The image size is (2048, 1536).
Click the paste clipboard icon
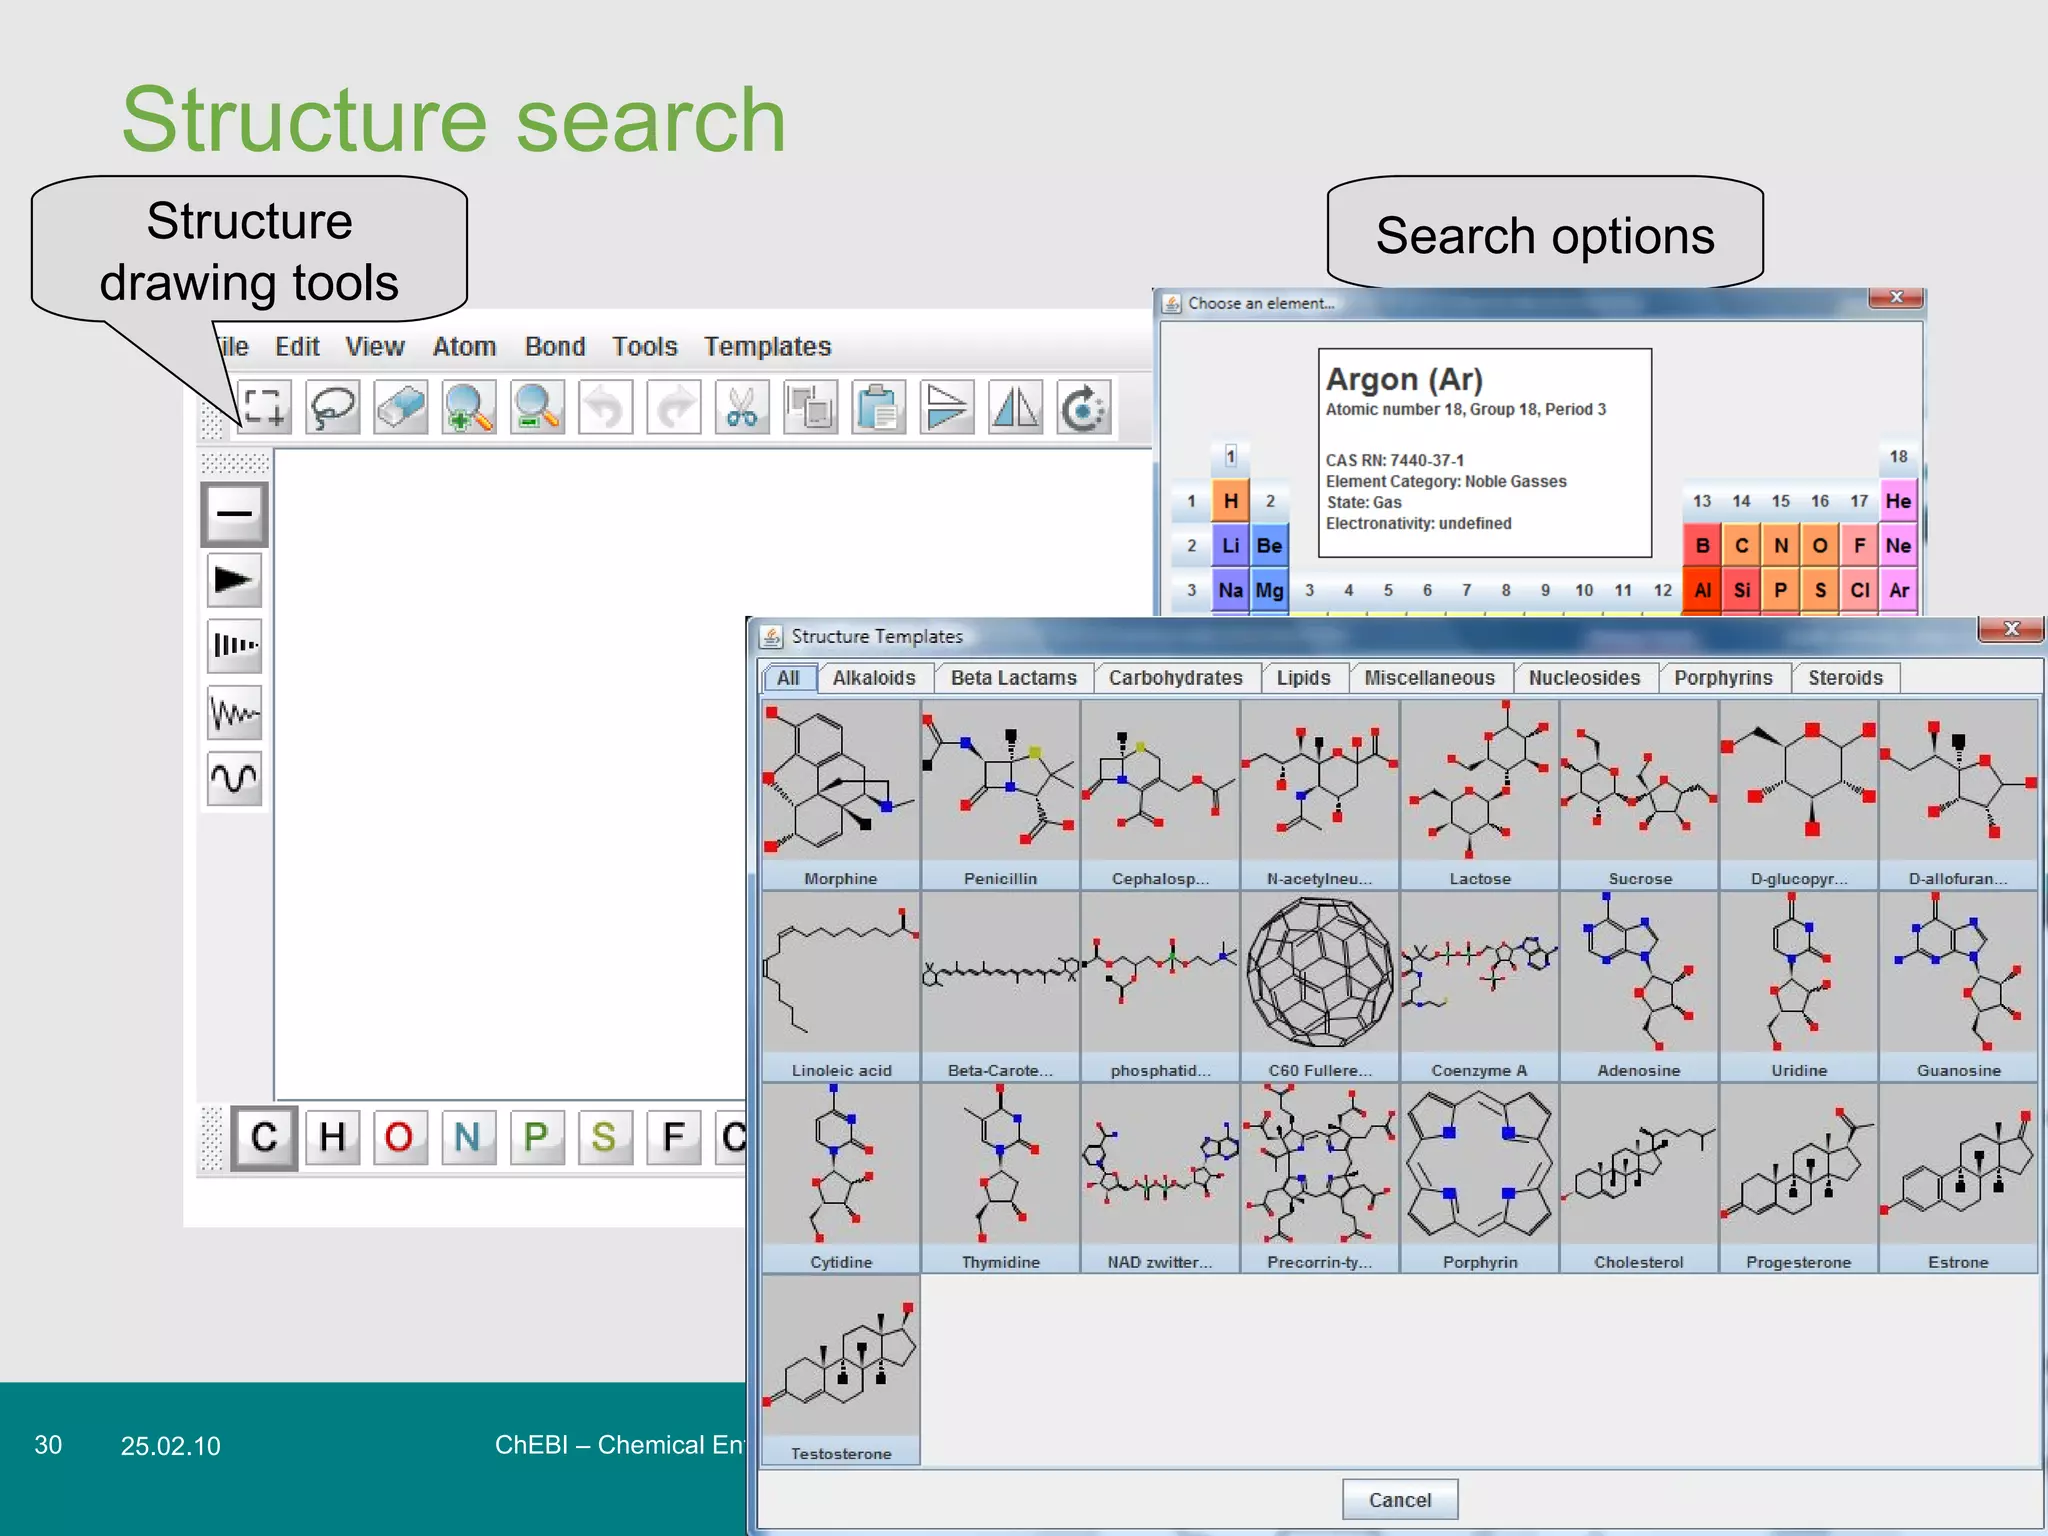(x=878, y=408)
